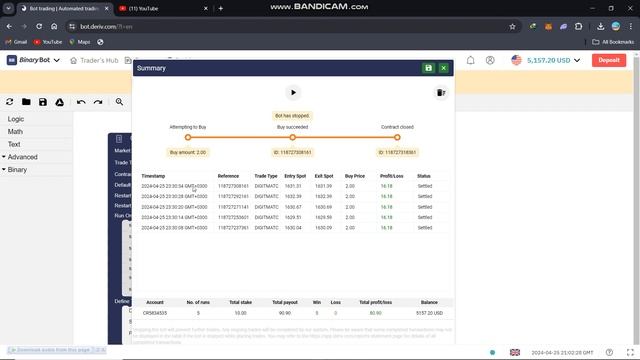
Task: Click the Timestamp column header
Action: click(153, 176)
